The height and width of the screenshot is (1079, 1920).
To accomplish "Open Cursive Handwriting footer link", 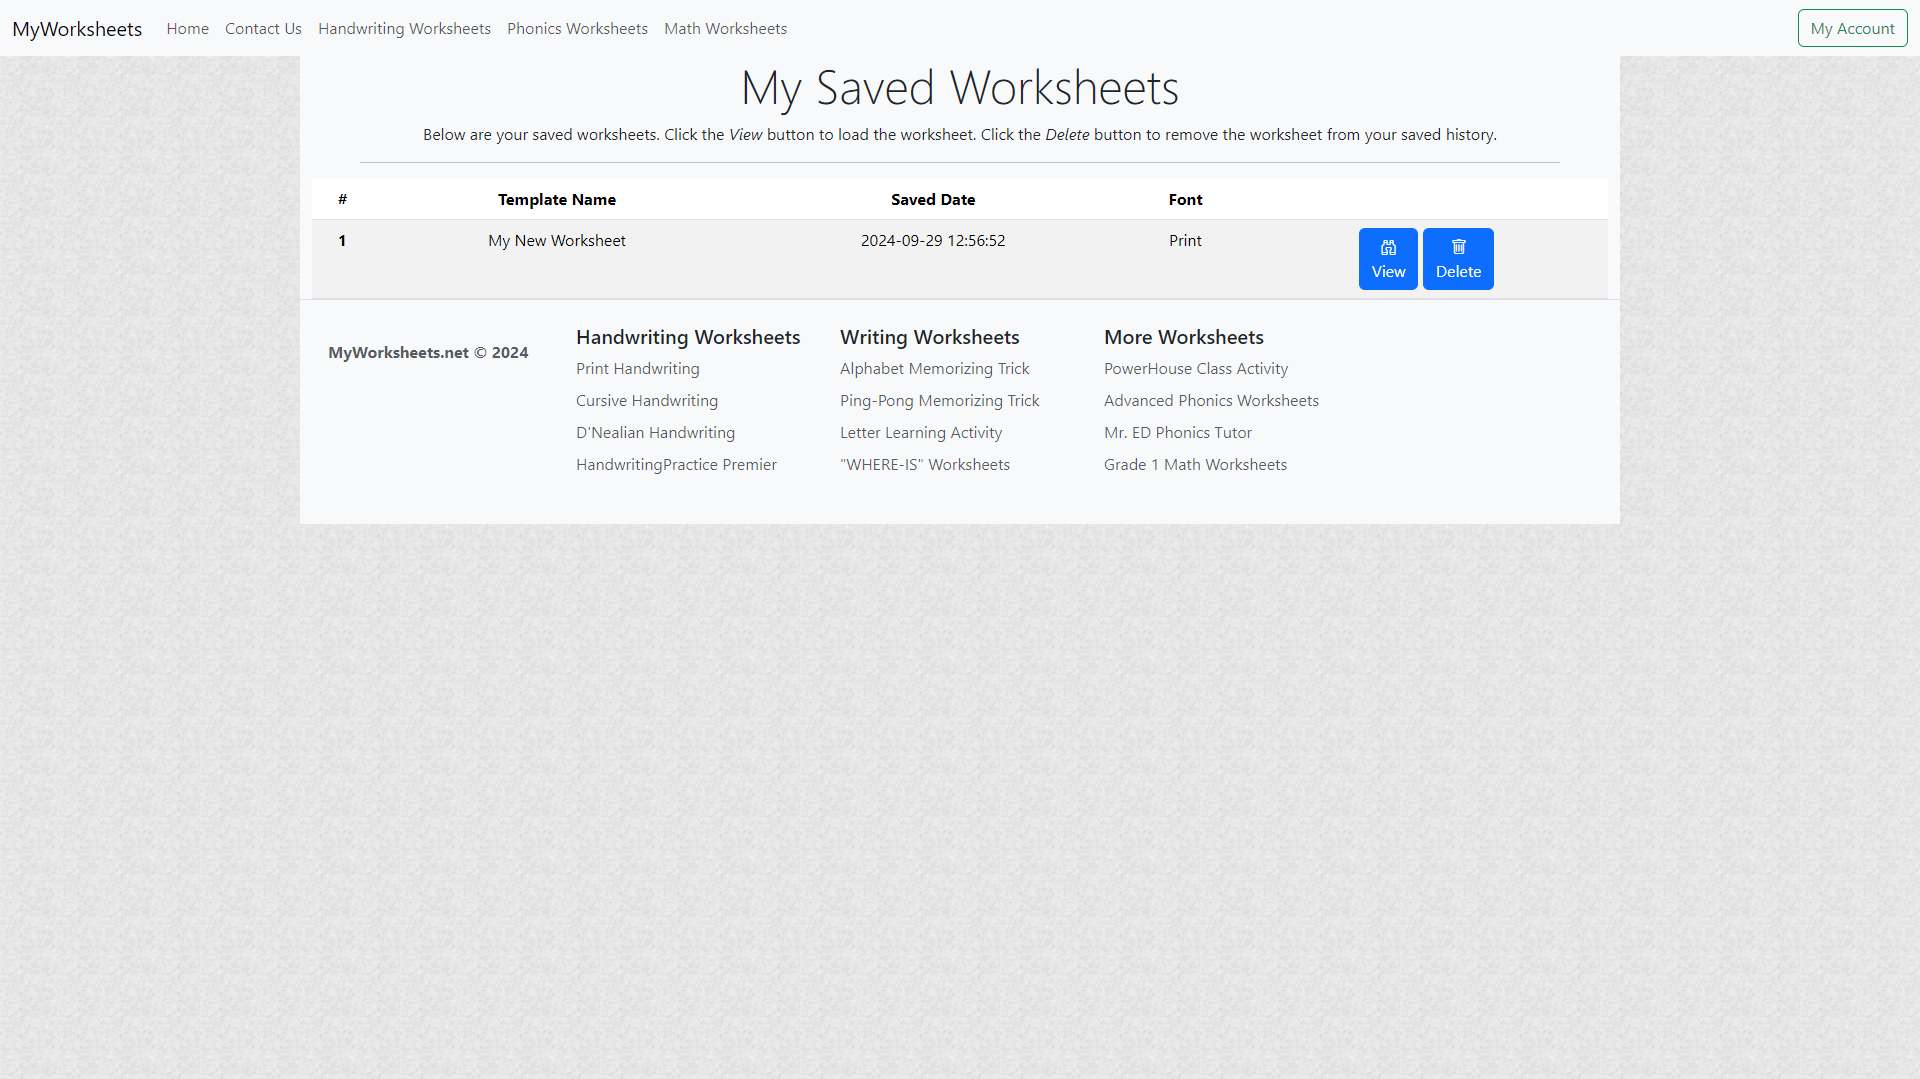I will (647, 401).
